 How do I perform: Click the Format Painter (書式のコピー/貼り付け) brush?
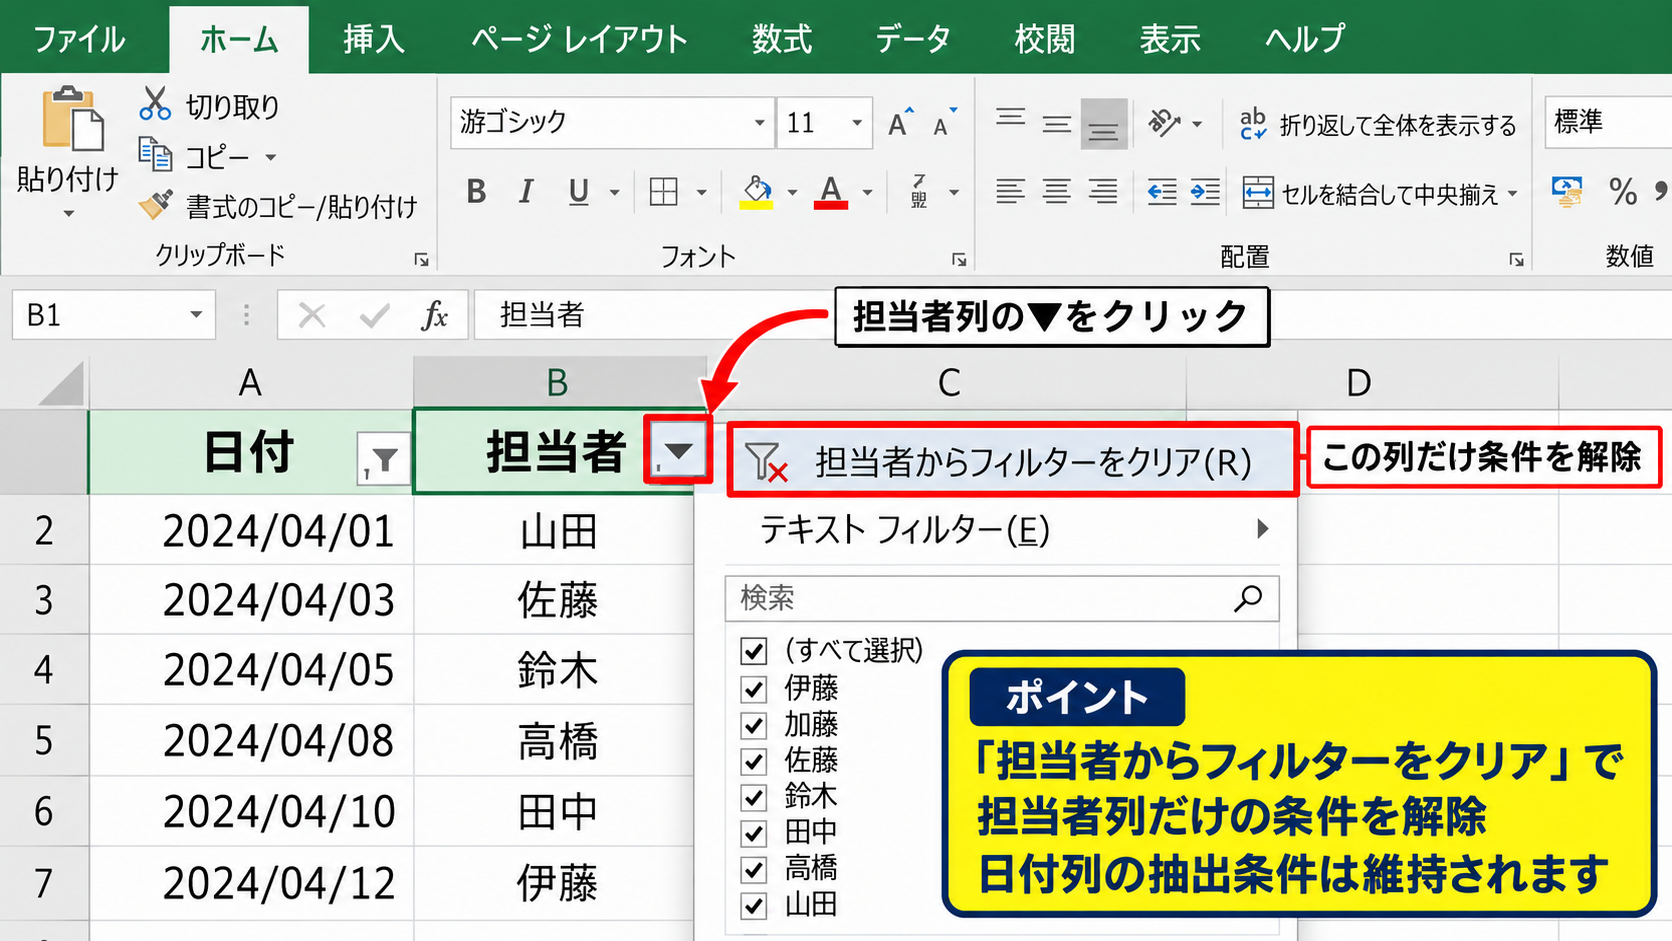[x=155, y=205]
